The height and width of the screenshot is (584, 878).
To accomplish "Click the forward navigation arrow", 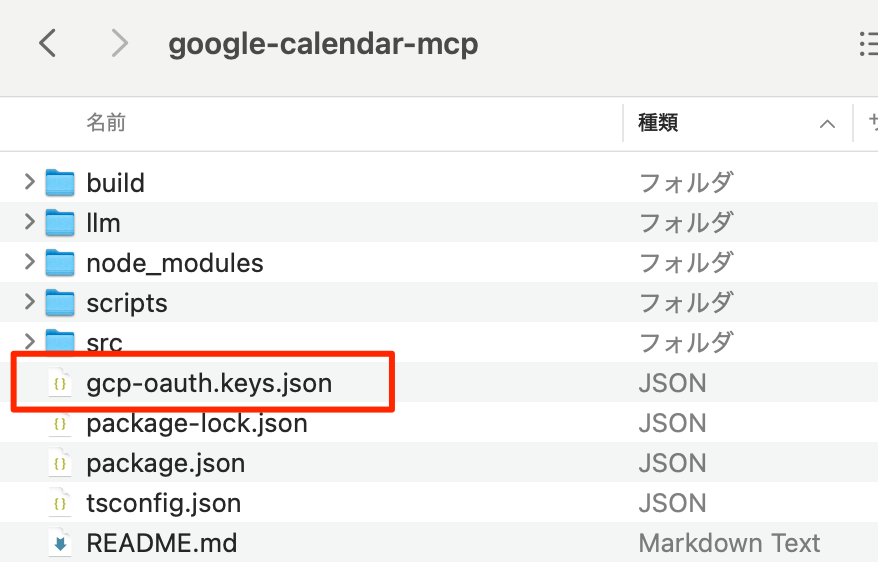I will click(120, 43).
